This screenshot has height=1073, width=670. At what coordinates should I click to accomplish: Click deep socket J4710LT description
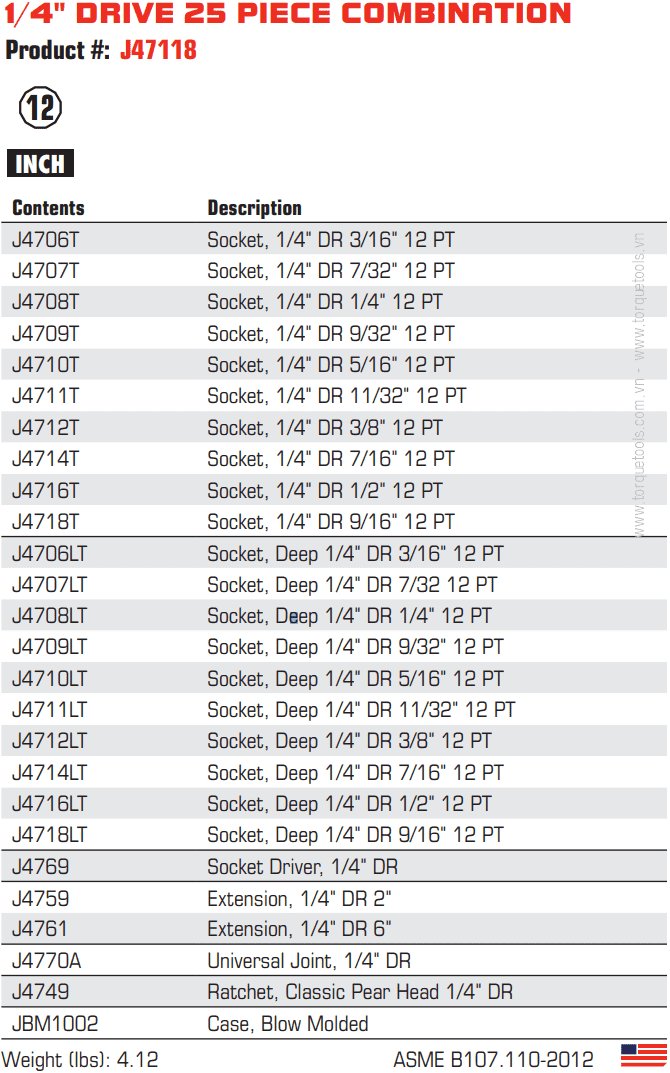pos(355,678)
